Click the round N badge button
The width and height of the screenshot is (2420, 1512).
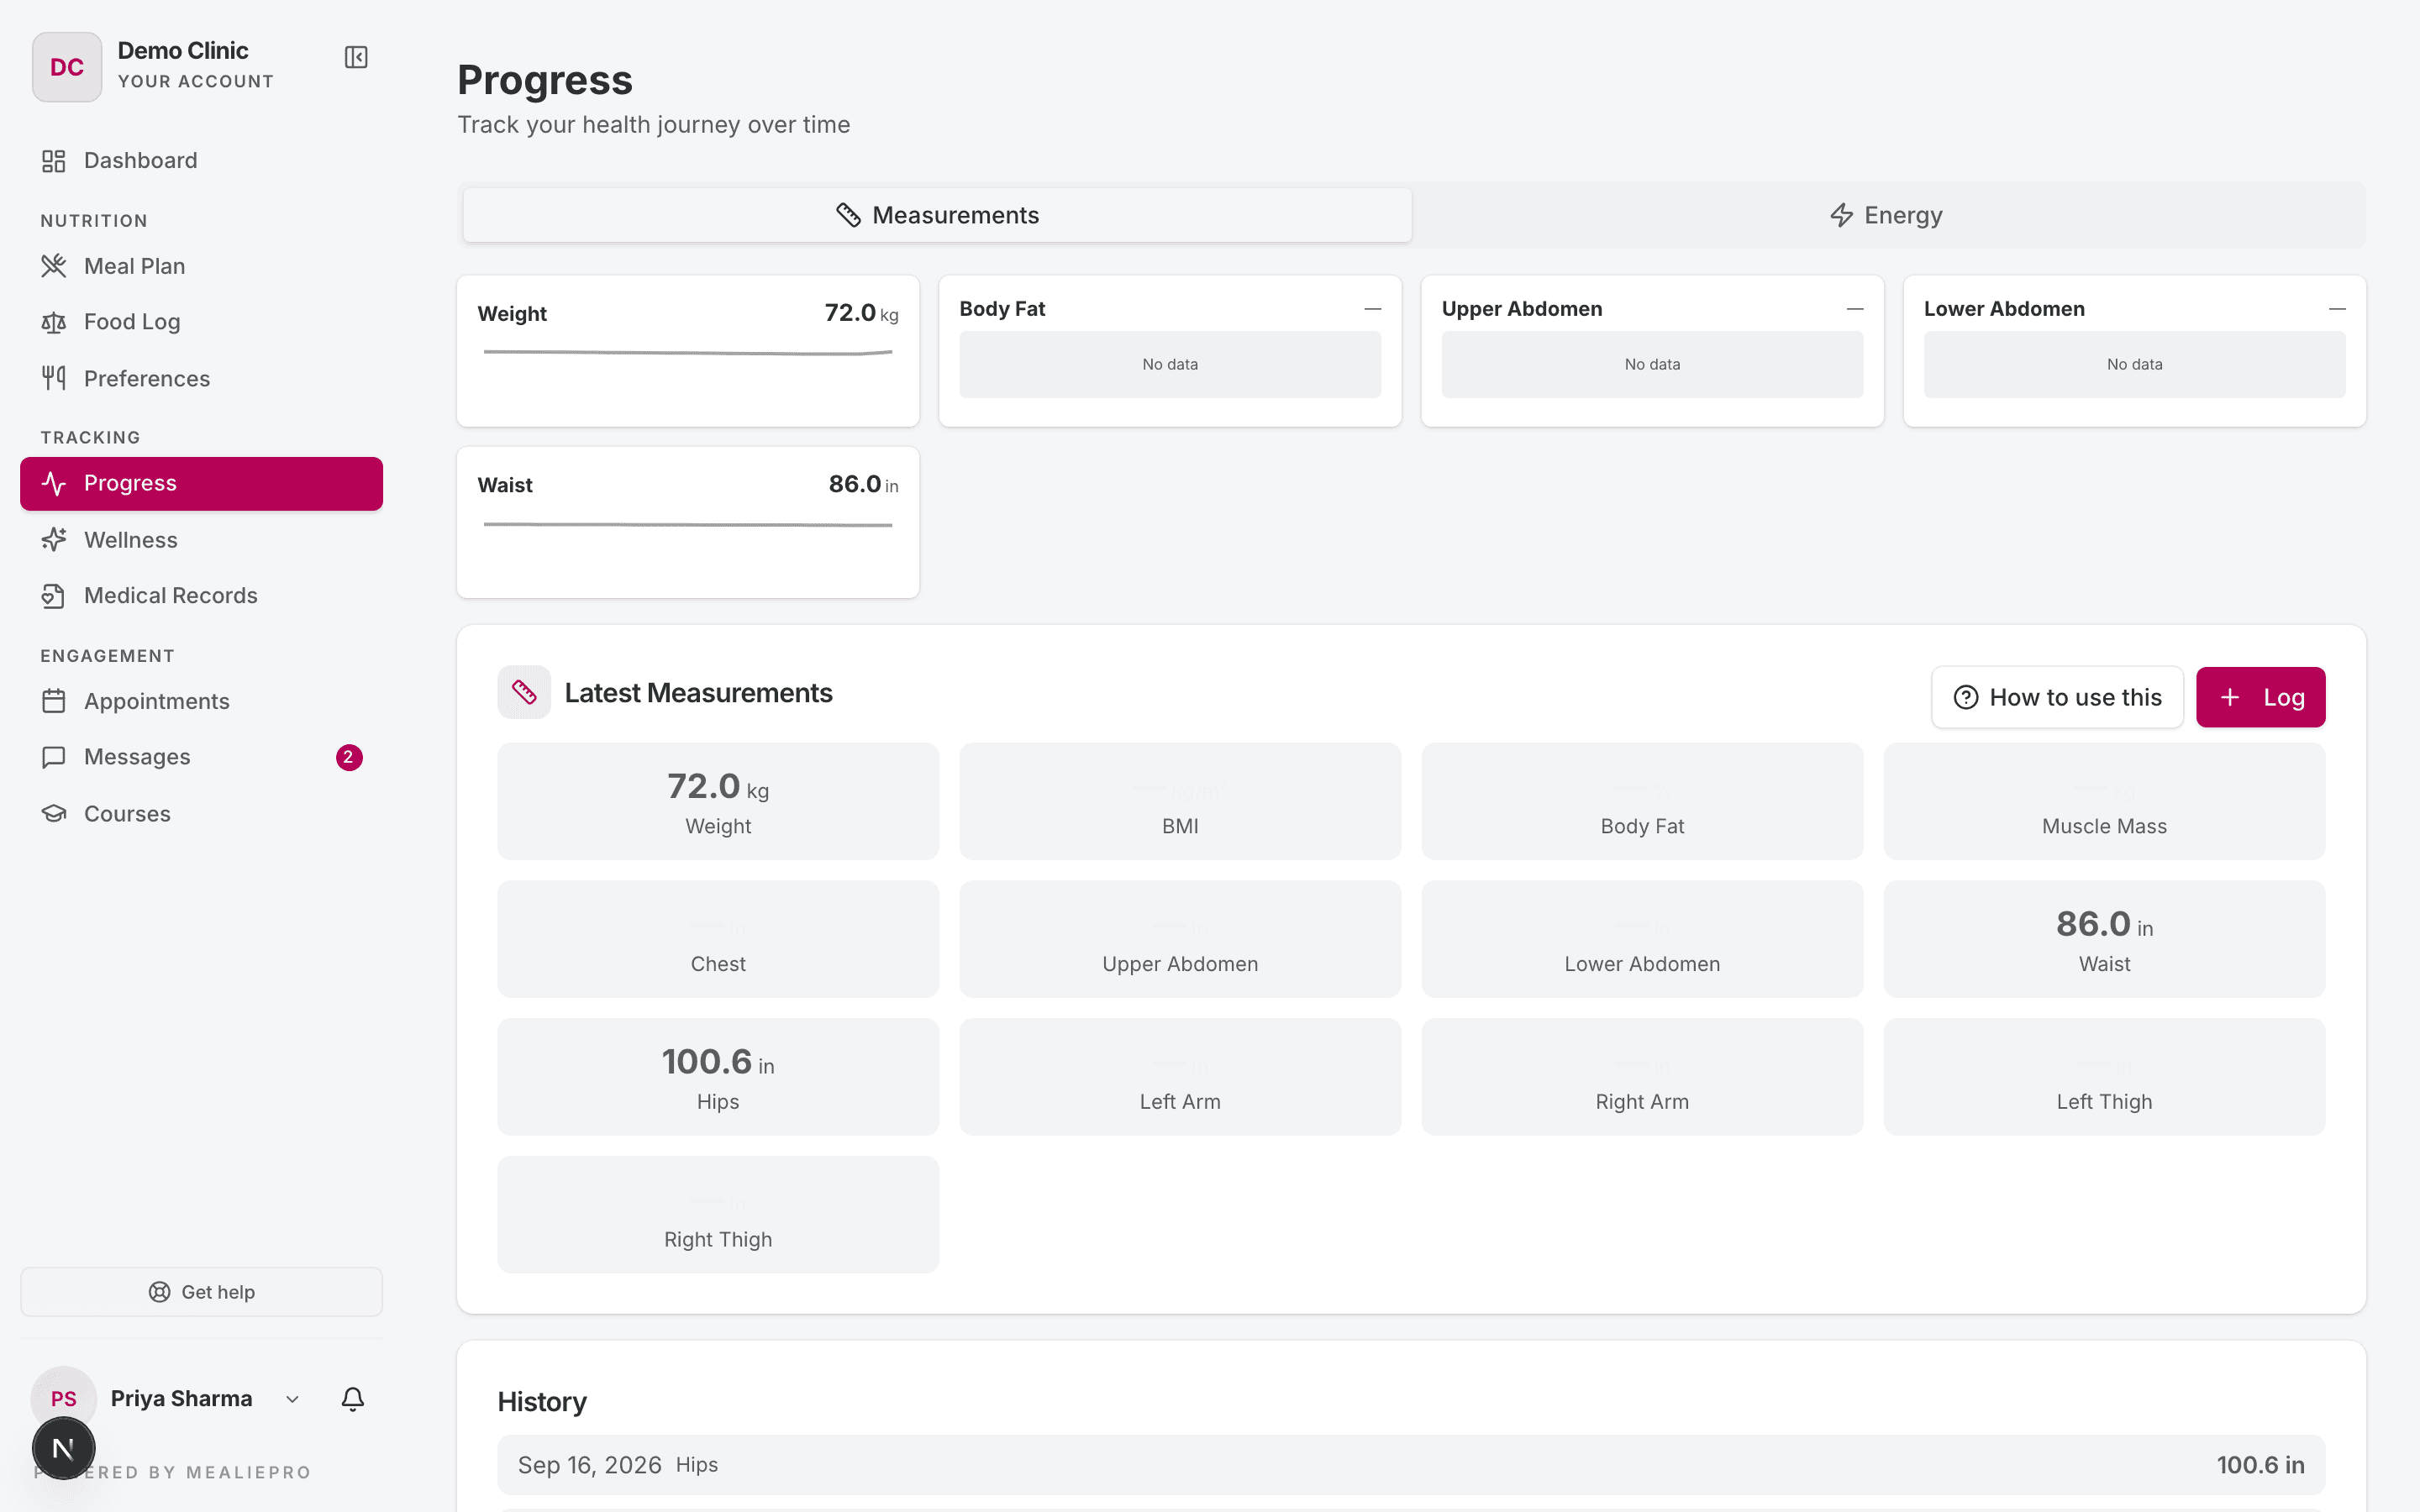point(64,1448)
